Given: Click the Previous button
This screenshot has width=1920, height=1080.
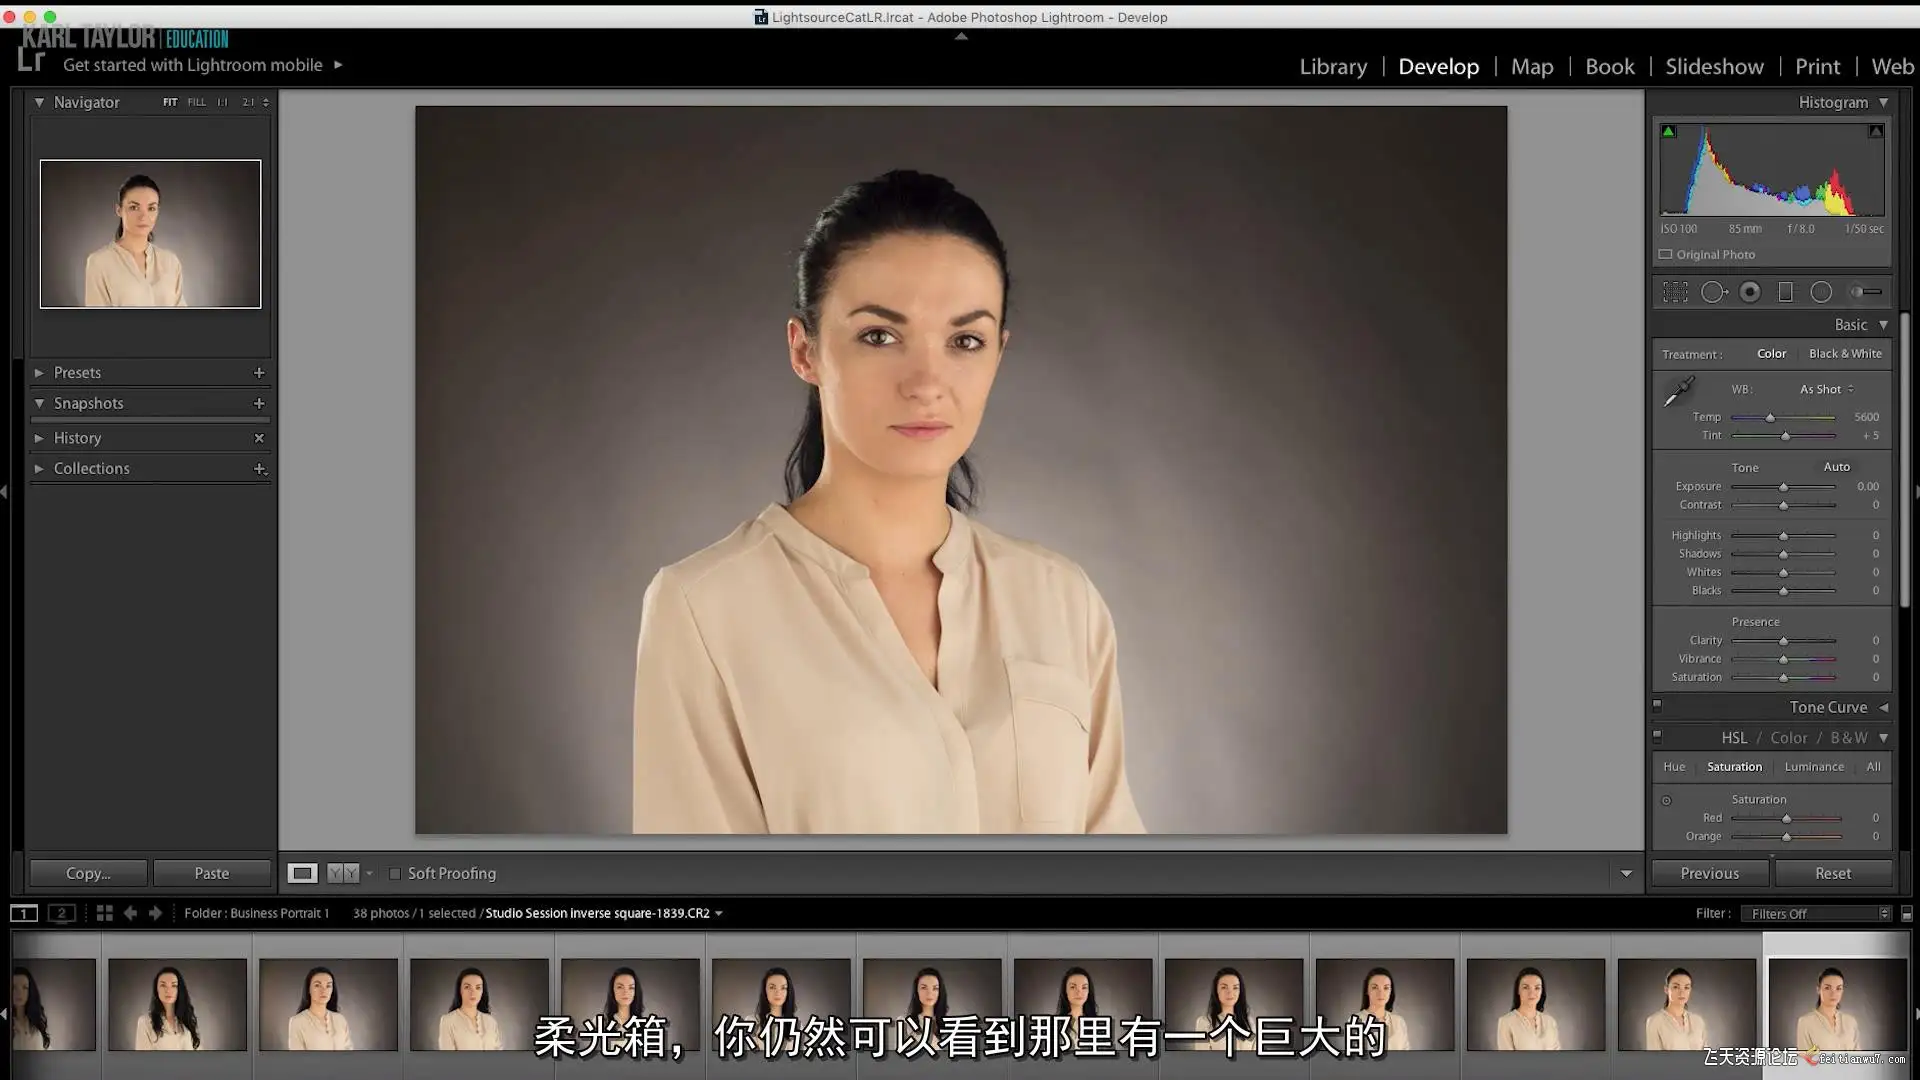Looking at the screenshot, I should tap(1709, 874).
